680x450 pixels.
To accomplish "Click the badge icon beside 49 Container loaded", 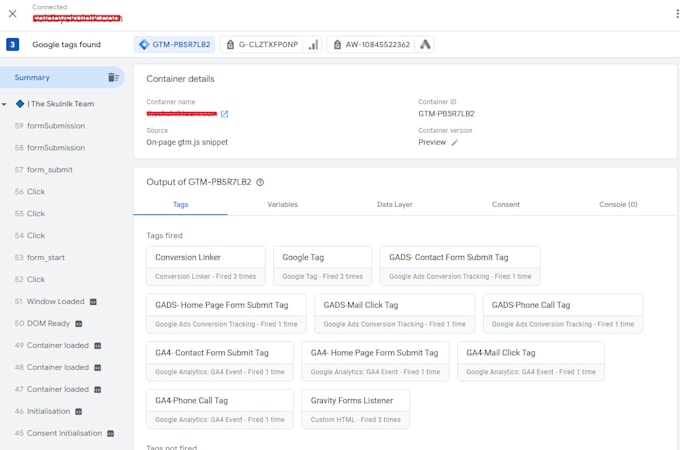I will coord(98,346).
